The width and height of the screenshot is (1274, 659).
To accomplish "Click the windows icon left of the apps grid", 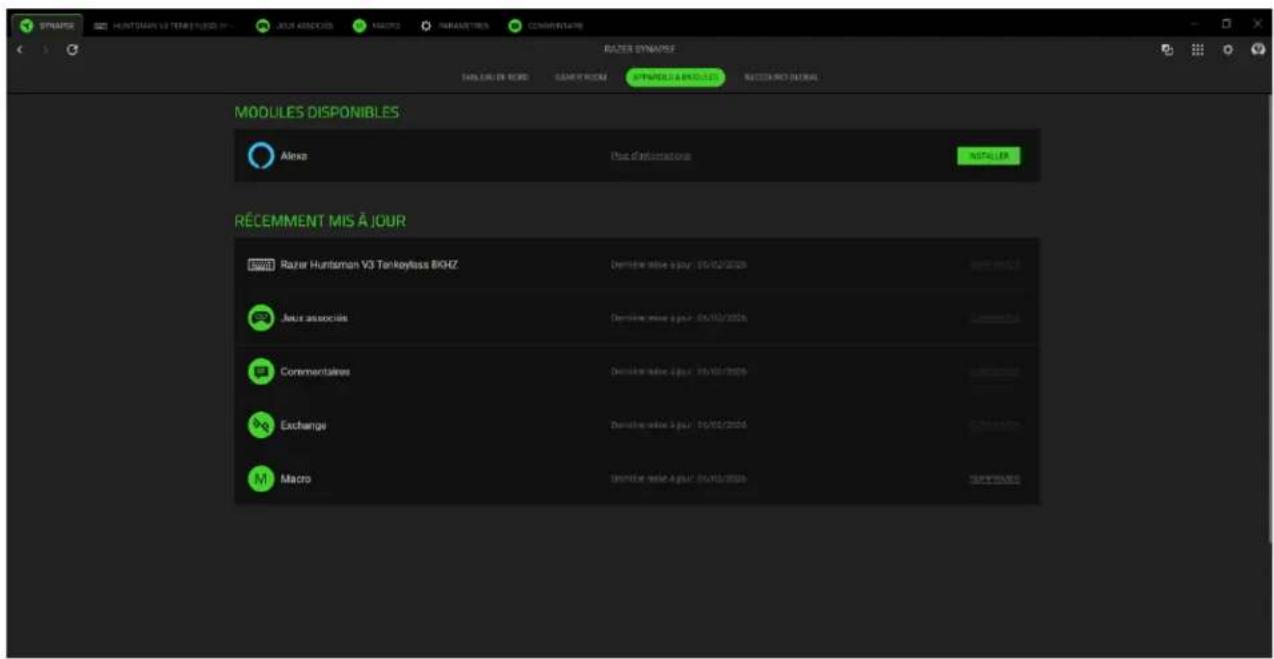I will 1166,49.
